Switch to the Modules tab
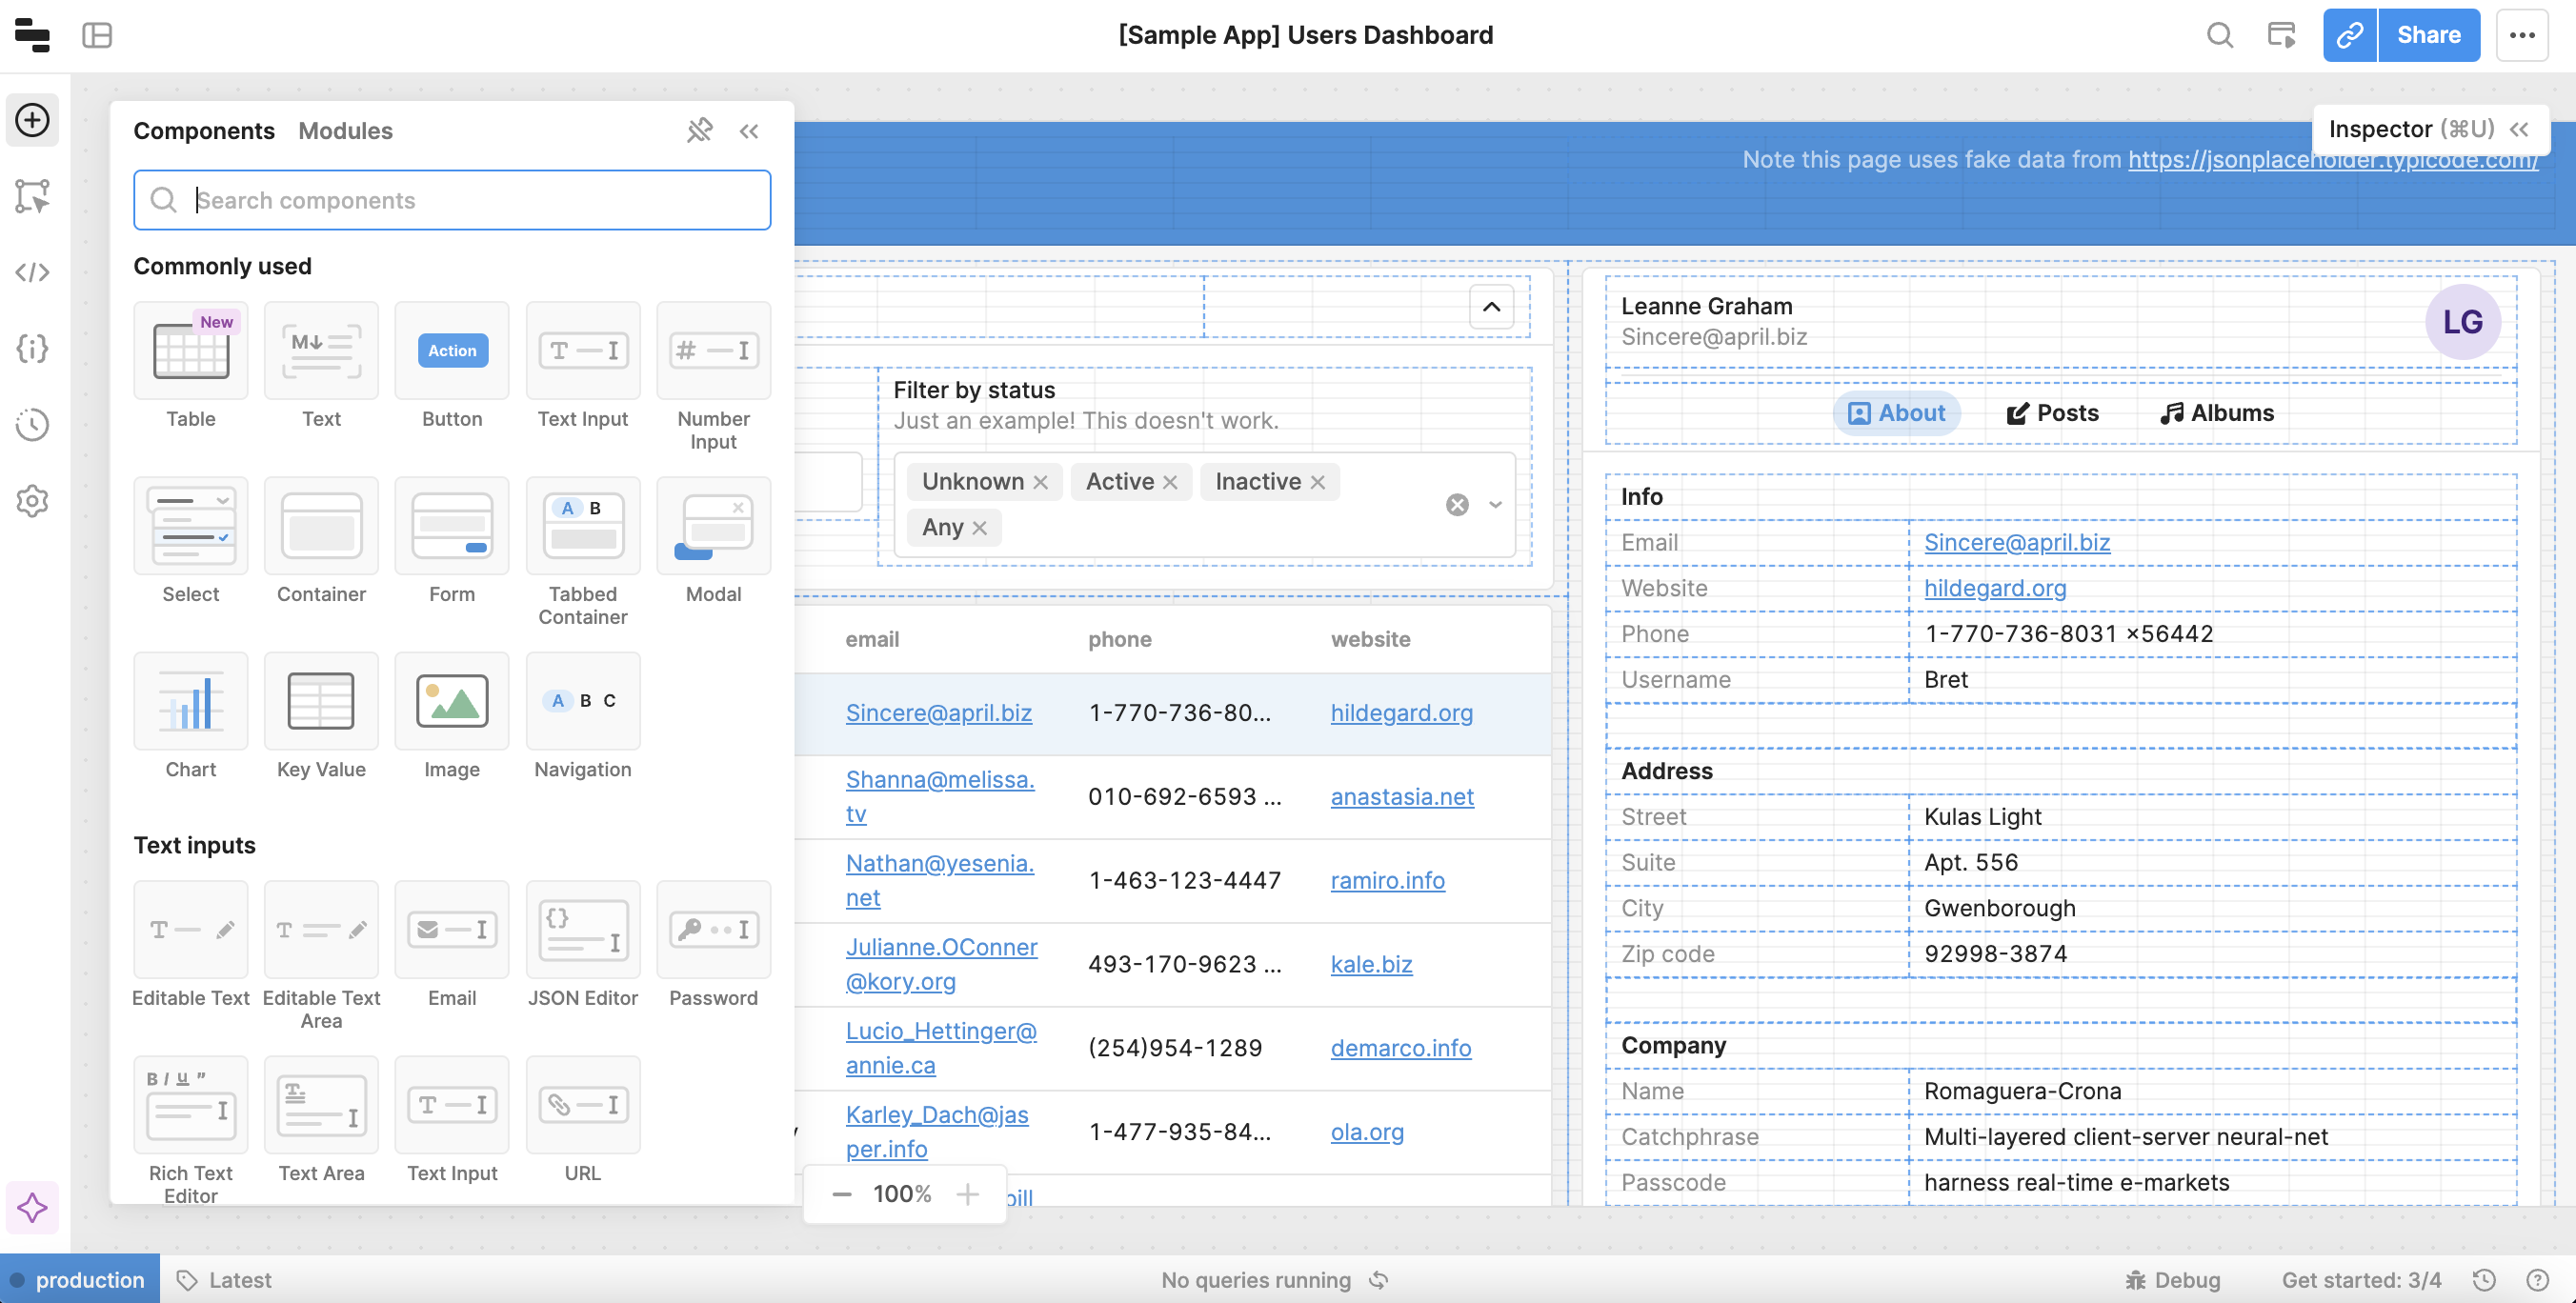 (x=345, y=131)
